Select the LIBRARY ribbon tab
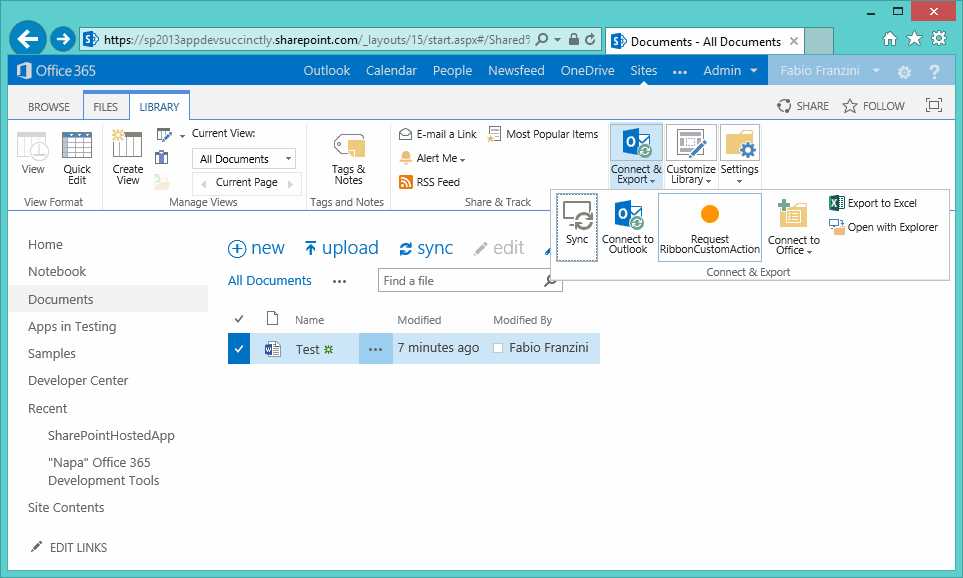 pyautogui.click(x=159, y=106)
